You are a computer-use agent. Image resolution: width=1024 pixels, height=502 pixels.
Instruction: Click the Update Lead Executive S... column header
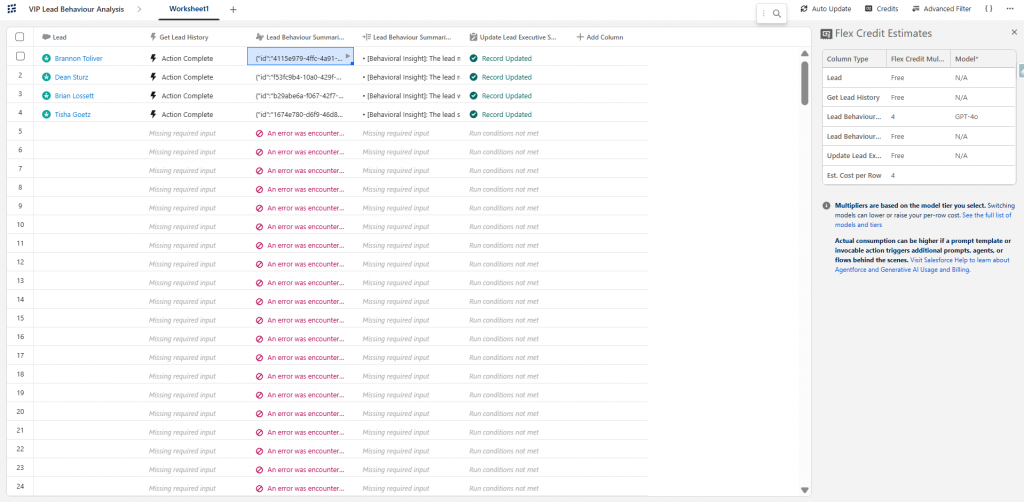(513, 37)
